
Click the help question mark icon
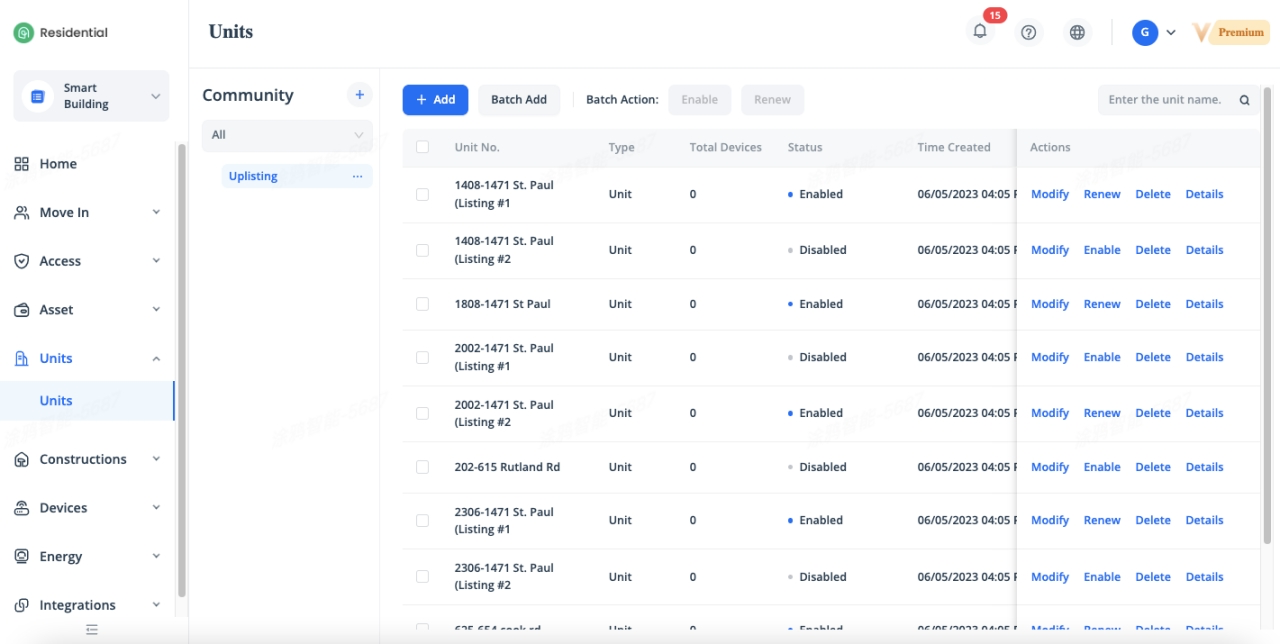coord(1028,32)
